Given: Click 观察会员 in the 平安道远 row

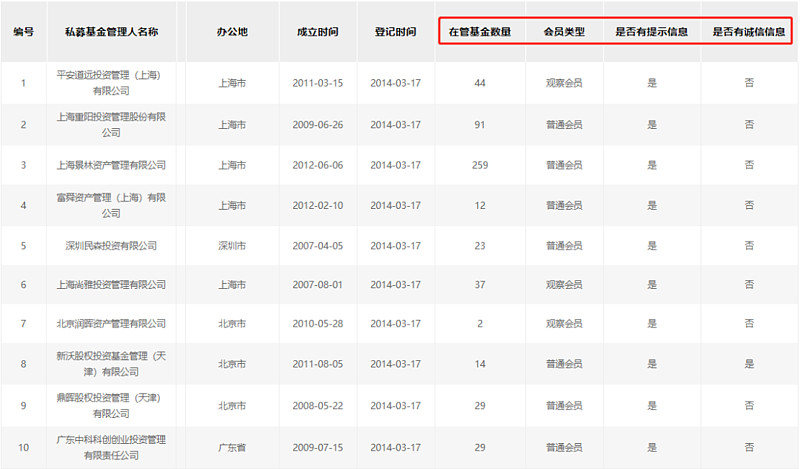Looking at the screenshot, I should point(564,83).
